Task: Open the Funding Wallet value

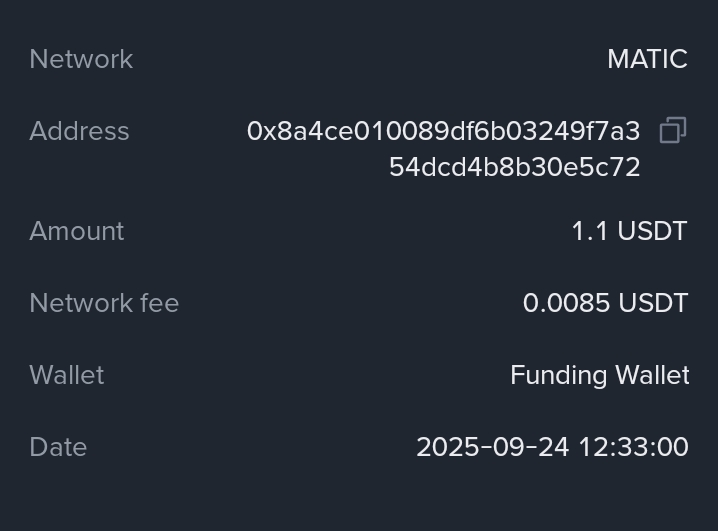Action: pos(599,375)
